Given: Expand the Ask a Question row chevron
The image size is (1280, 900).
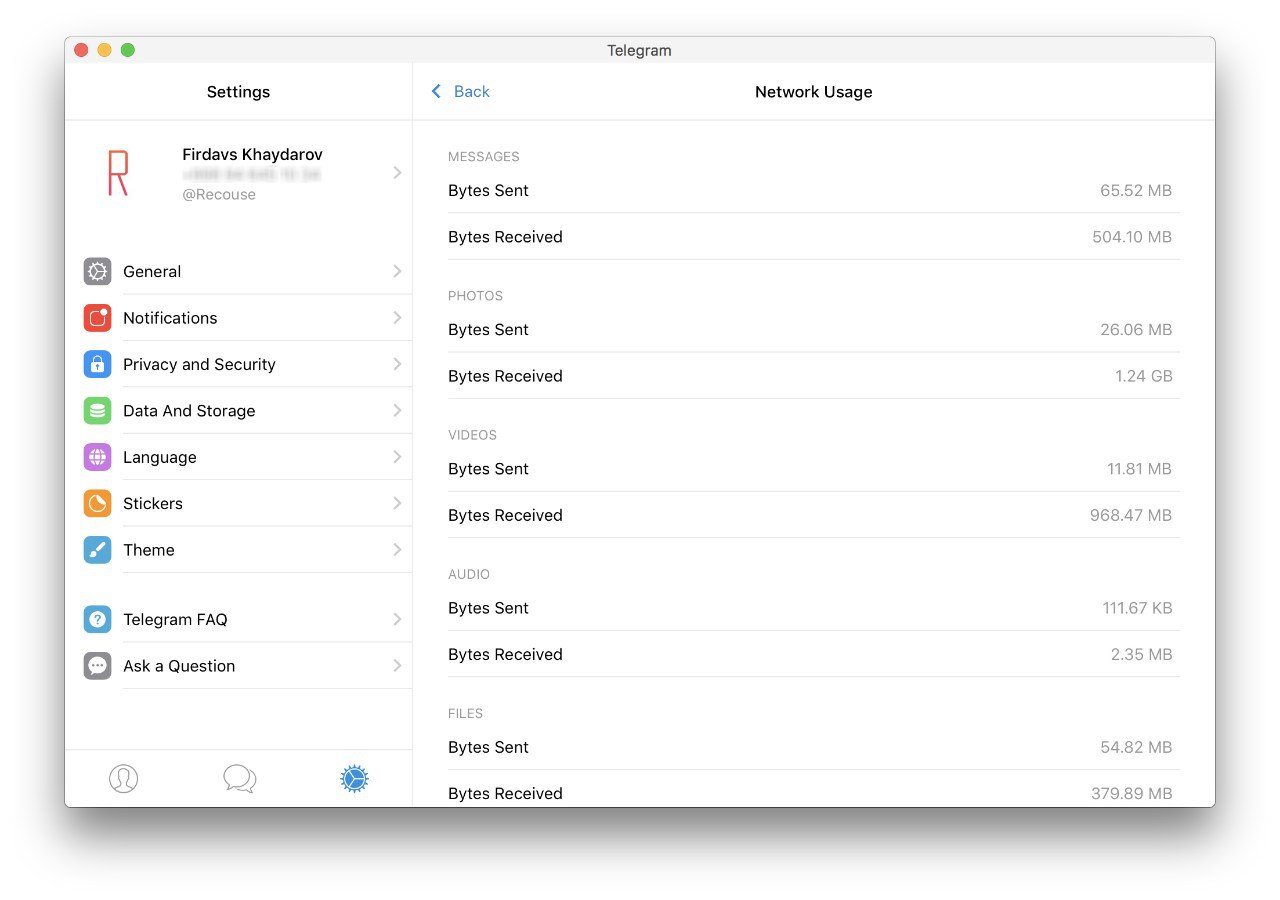Looking at the screenshot, I should tap(397, 666).
